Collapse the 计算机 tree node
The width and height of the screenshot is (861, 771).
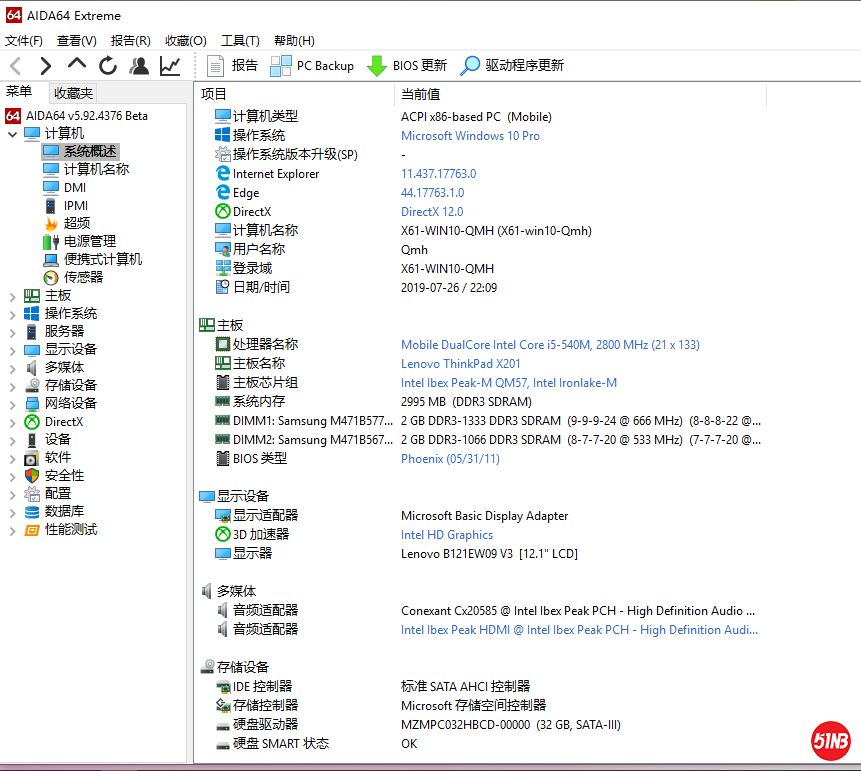click(x=12, y=134)
